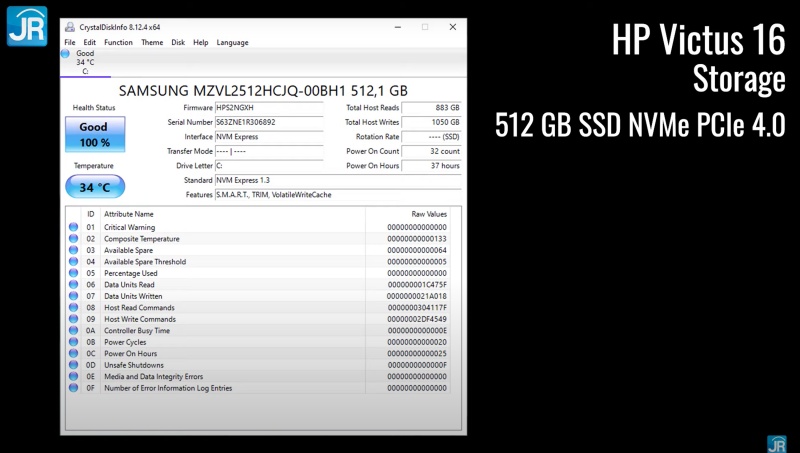The image size is (800, 453).
Task: Open the Function menu
Action: click(118, 43)
